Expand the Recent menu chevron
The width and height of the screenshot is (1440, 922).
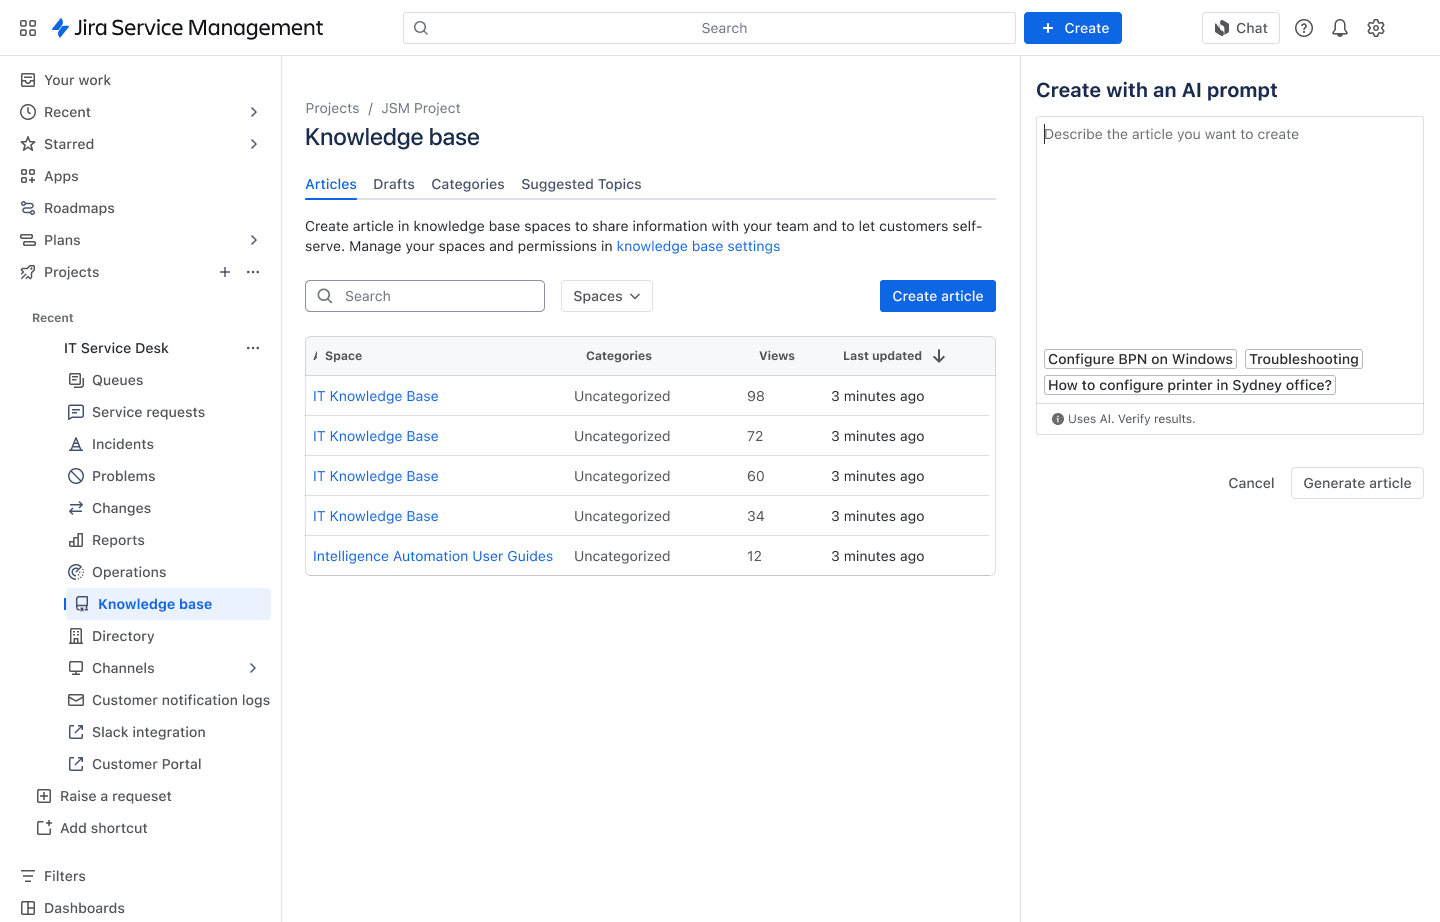click(x=254, y=112)
